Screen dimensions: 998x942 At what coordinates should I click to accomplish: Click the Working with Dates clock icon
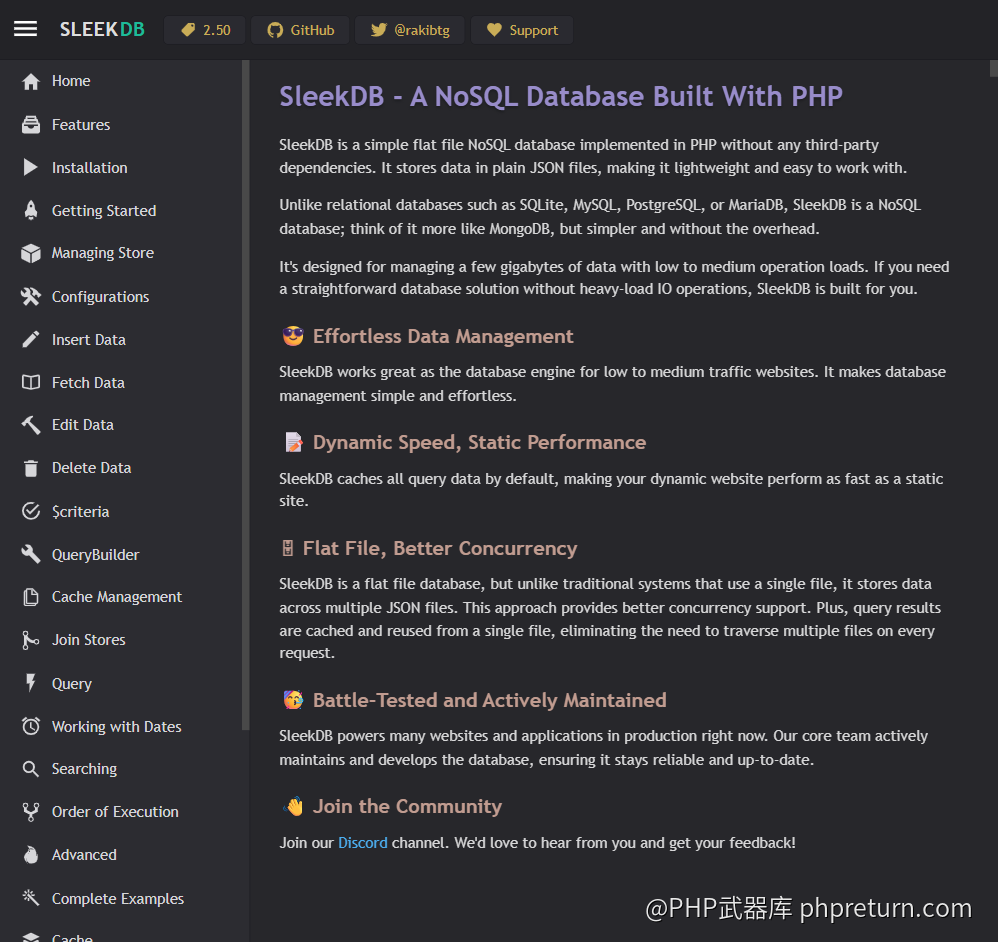point(31,726)
